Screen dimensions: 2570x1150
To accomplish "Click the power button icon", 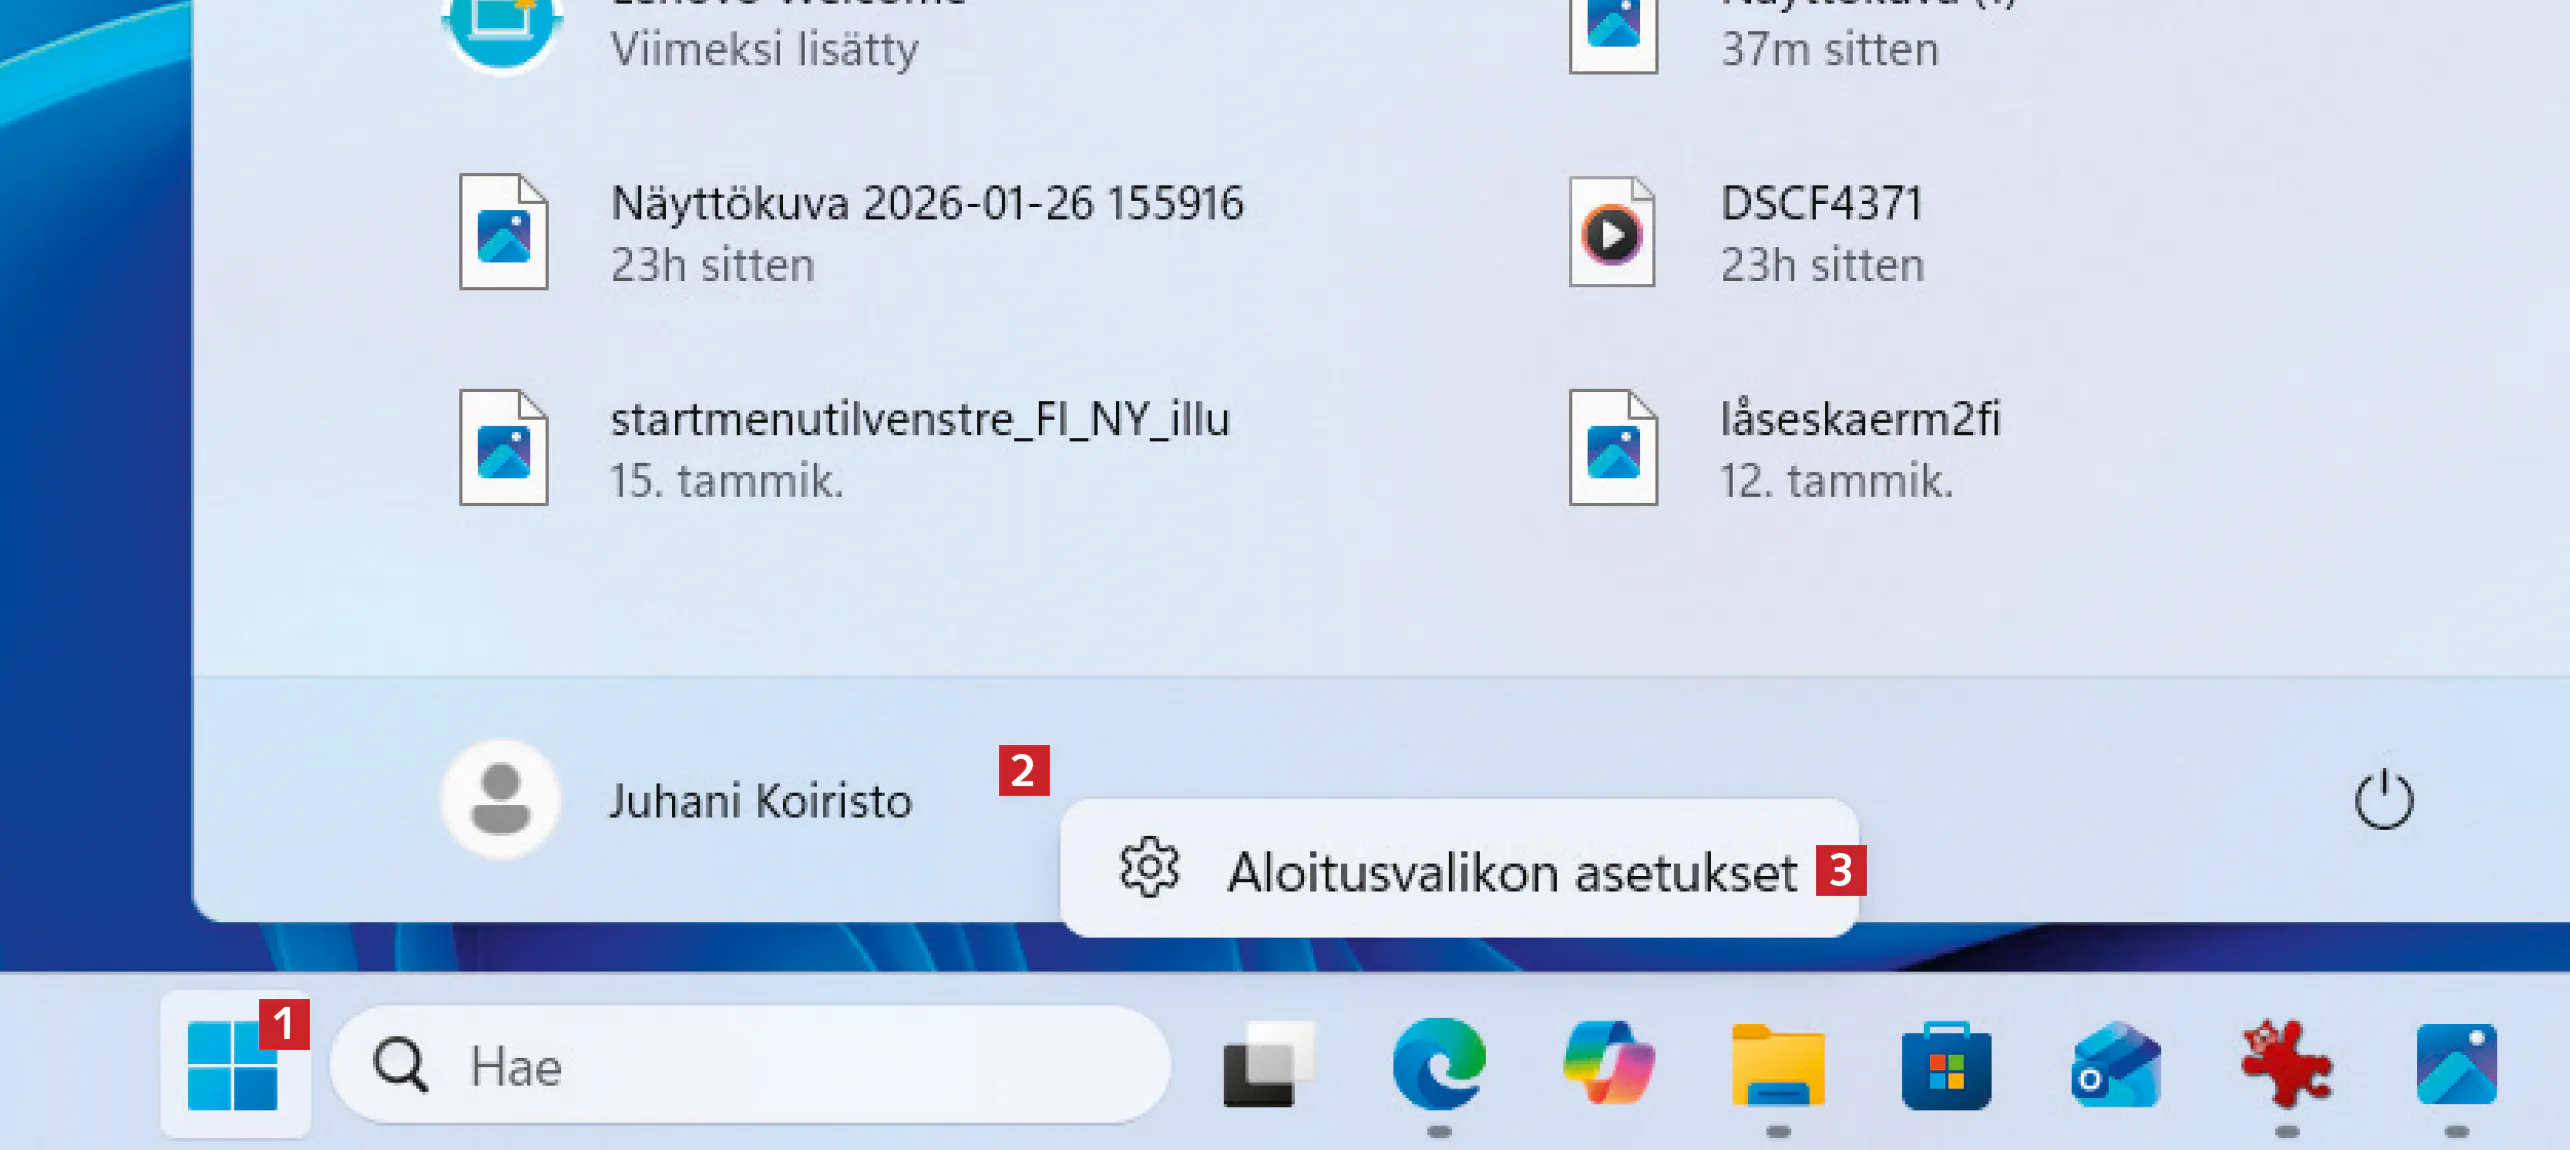I will point(2383,800).
